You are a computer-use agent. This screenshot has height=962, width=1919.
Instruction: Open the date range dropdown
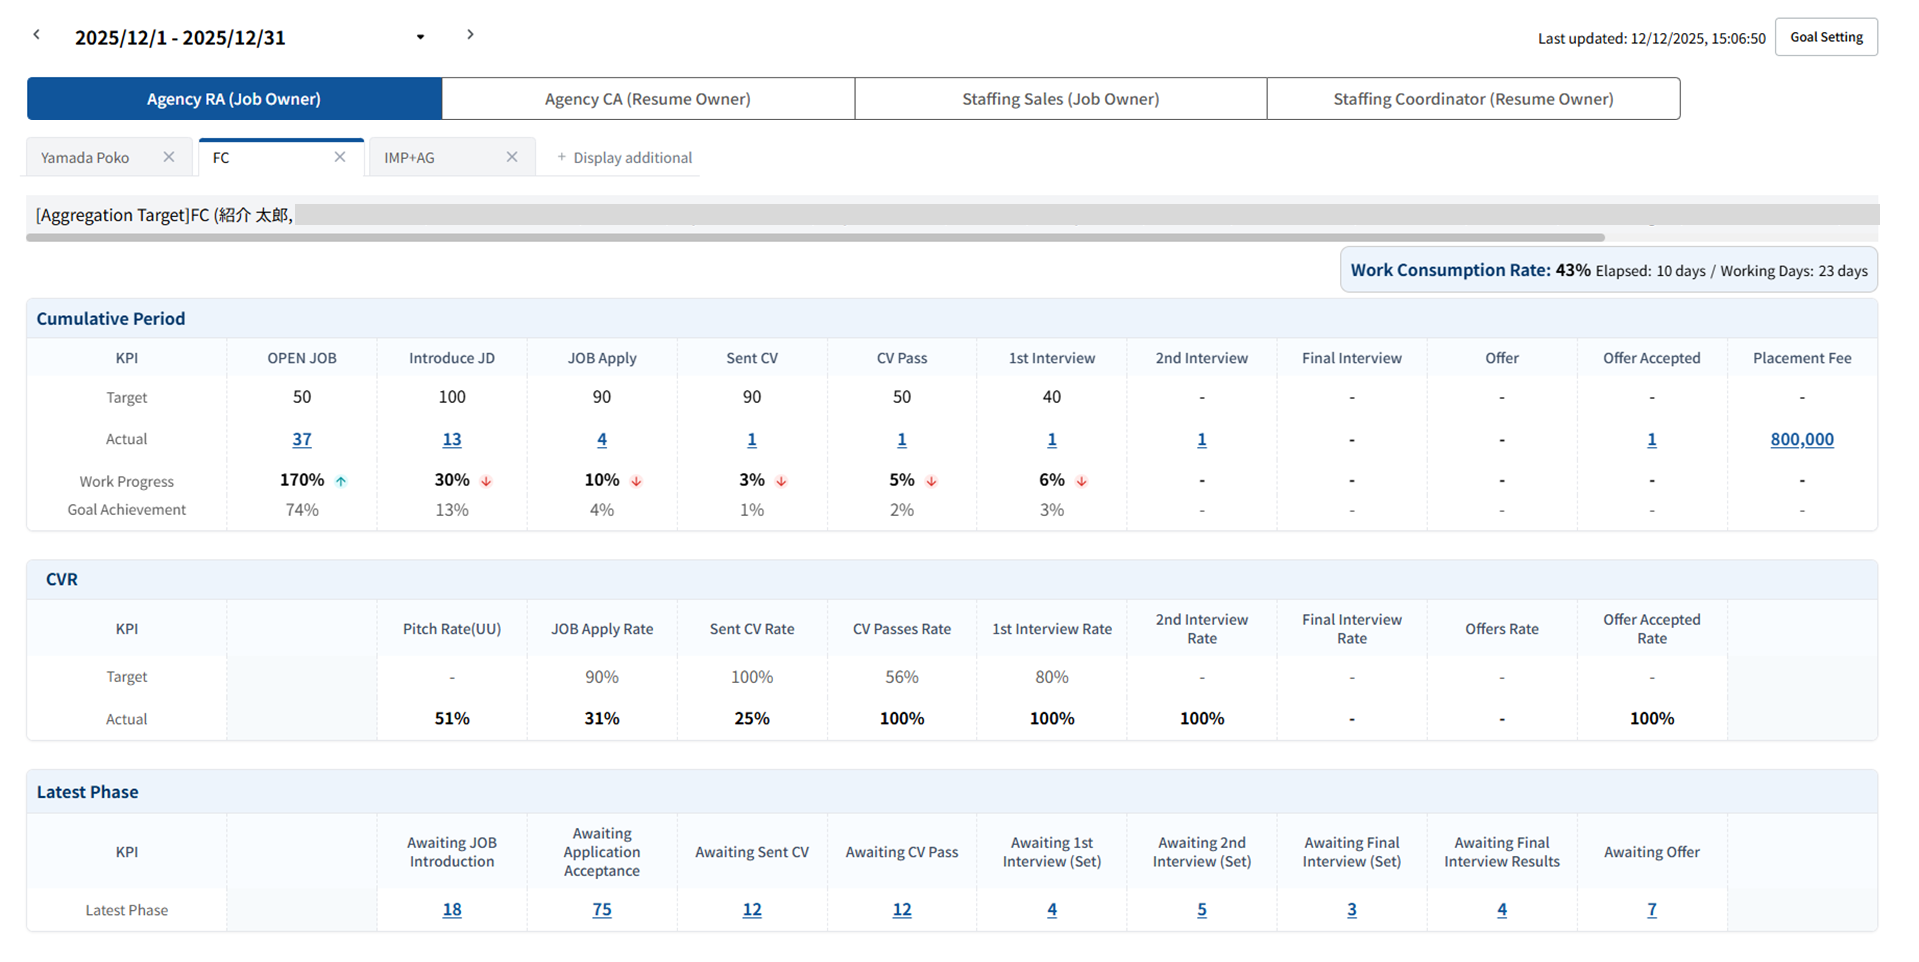point(420,37)
